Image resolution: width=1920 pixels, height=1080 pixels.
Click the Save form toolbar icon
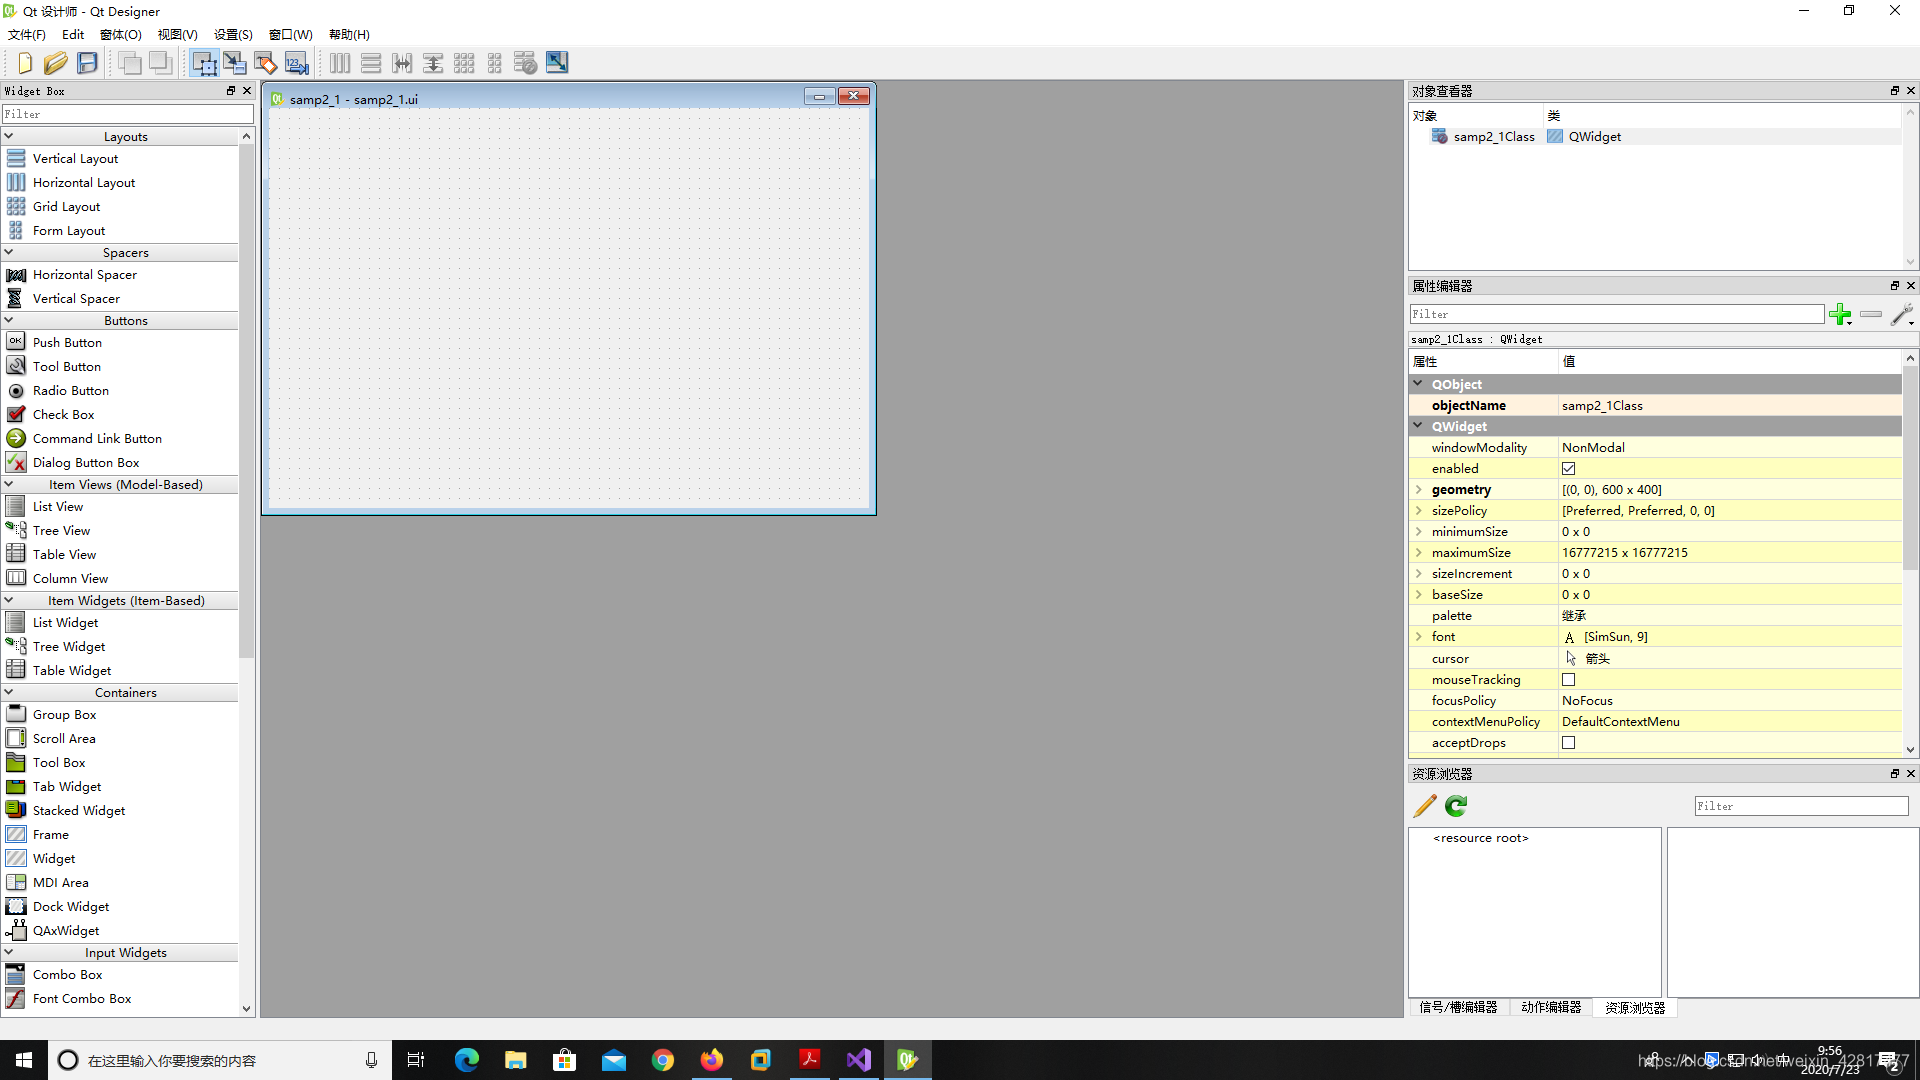click(x=88, y=63)
